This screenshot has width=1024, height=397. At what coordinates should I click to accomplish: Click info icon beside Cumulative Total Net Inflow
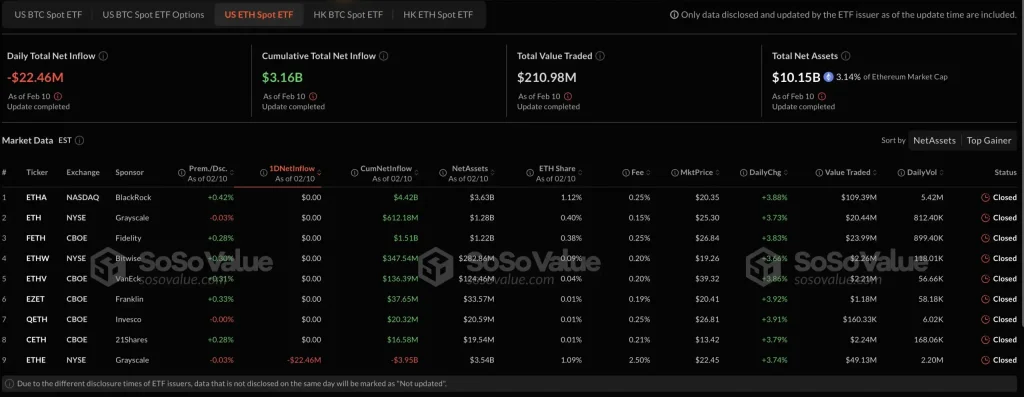[x=384, y=56]
